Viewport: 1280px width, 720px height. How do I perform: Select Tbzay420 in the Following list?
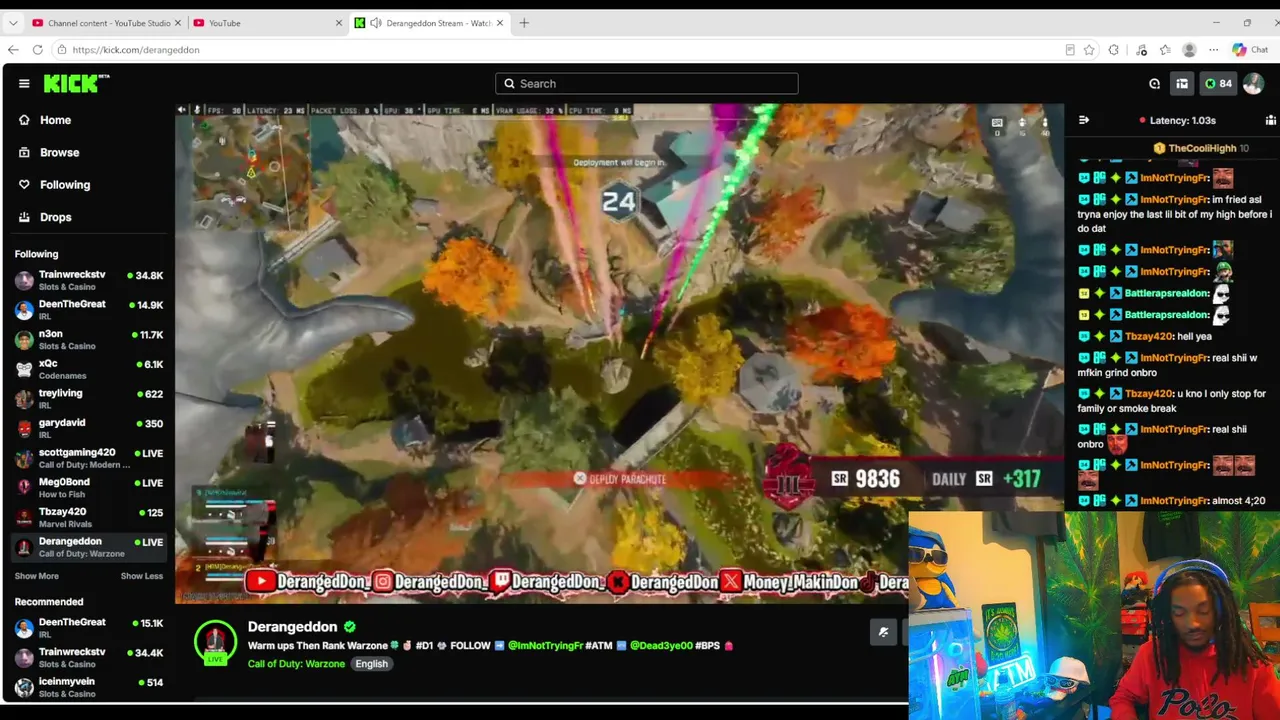click(89, 517)
